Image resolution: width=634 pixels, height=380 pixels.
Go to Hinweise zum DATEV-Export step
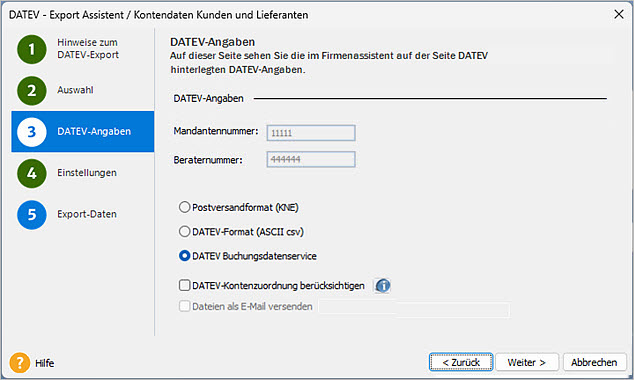point(88,49)
